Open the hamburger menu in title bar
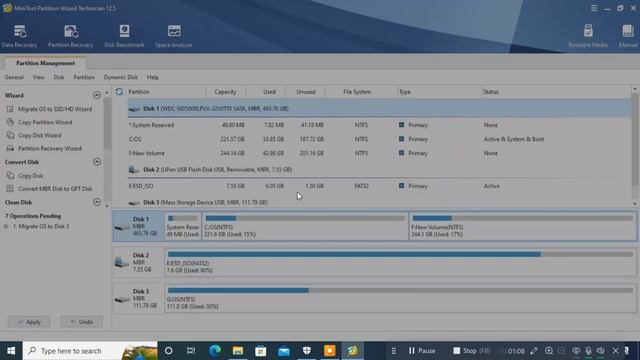 click(x=594, y=8)
